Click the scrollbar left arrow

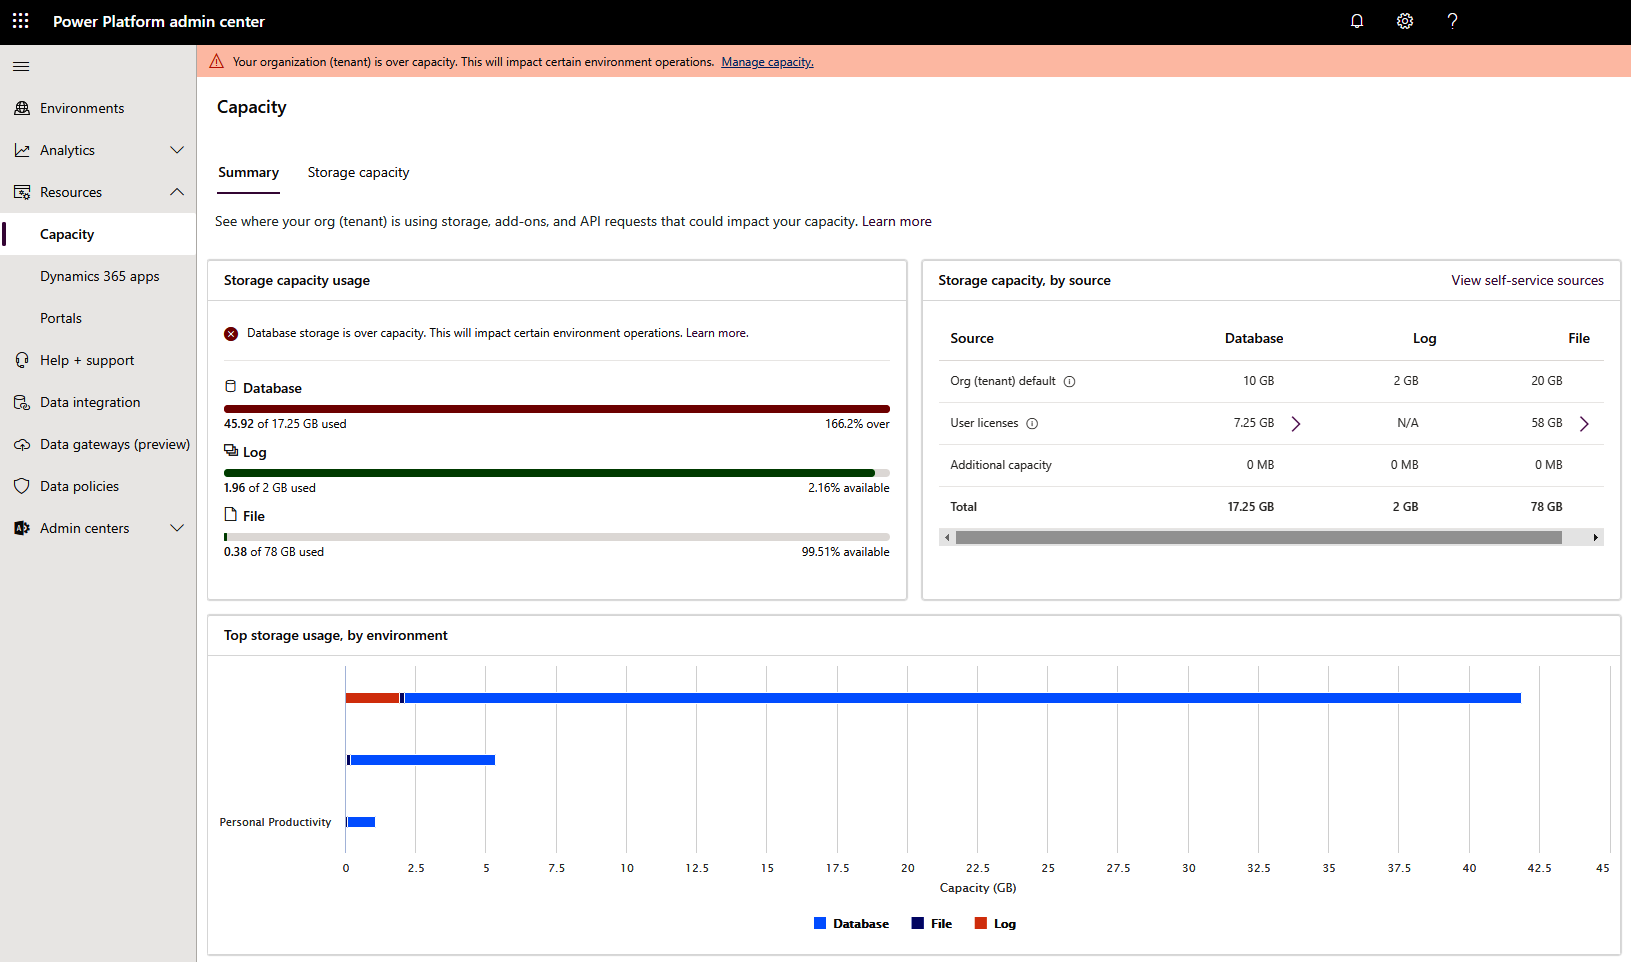tap(947, 537)
